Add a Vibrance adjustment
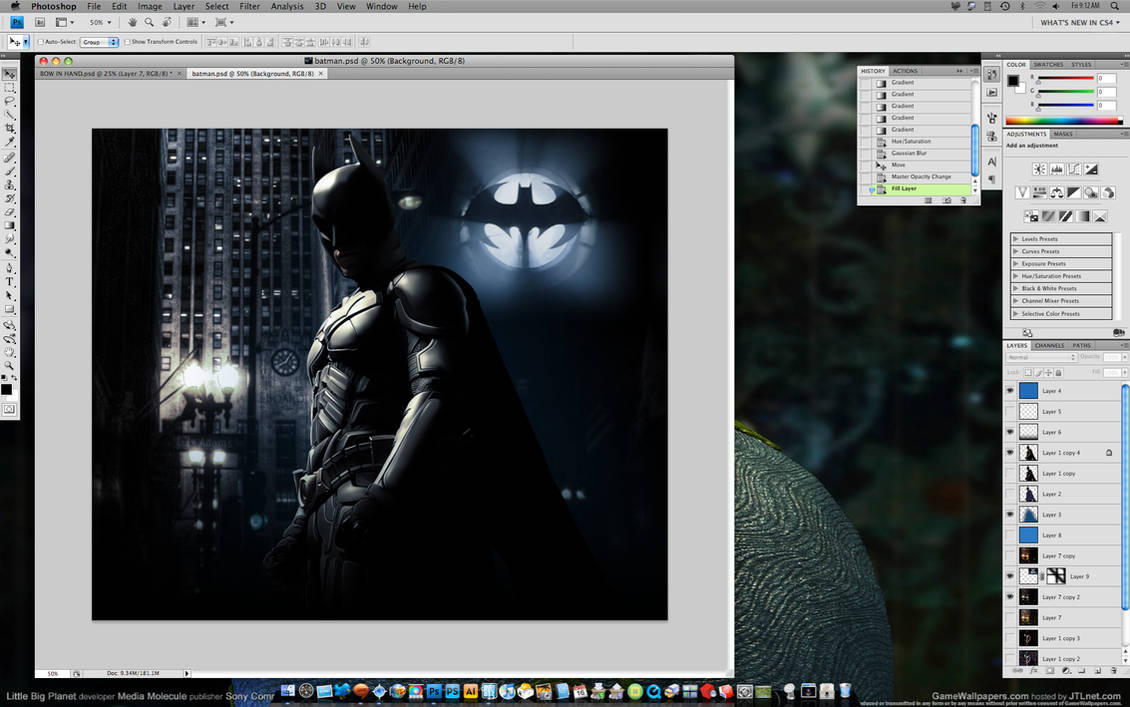Image resolution: width=1130 pixels, height=707 pixels. point(1022,192)
